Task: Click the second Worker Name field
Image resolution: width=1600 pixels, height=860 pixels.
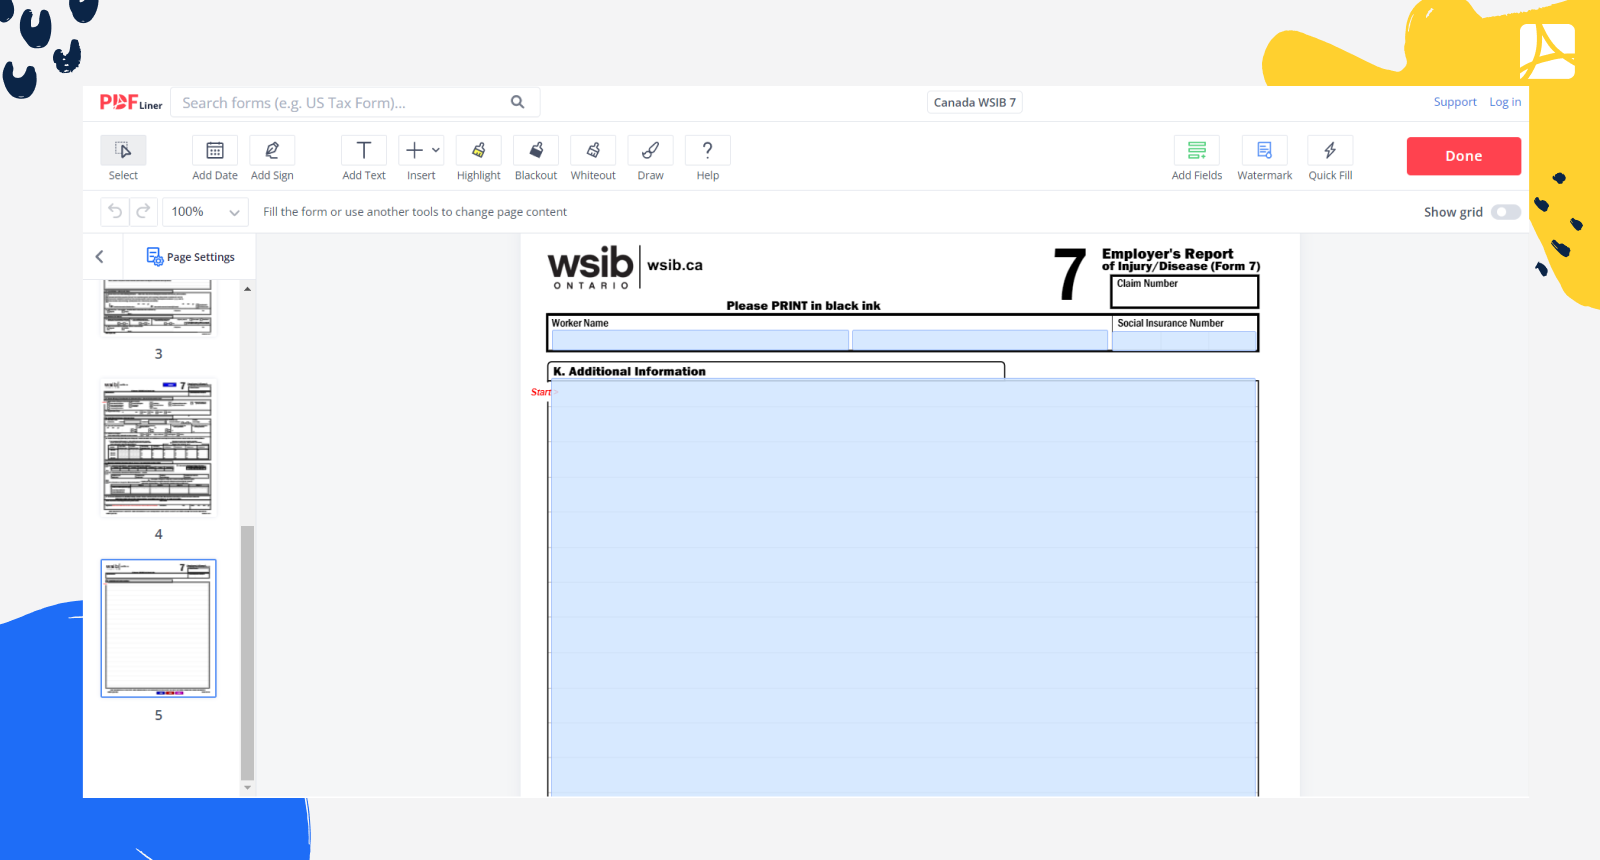Action: (x=980, y=340)
